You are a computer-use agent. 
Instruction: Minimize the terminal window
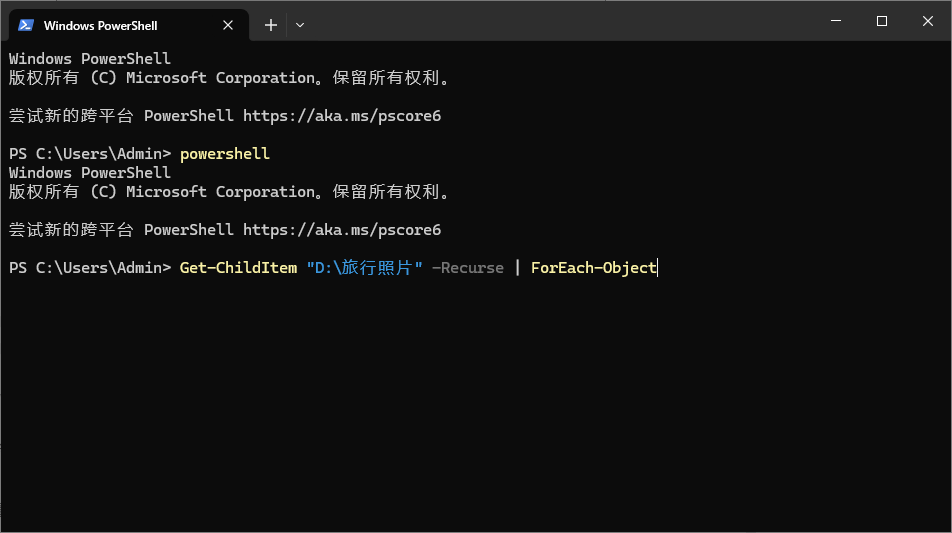pyautogui.click(x=836, y=21)
